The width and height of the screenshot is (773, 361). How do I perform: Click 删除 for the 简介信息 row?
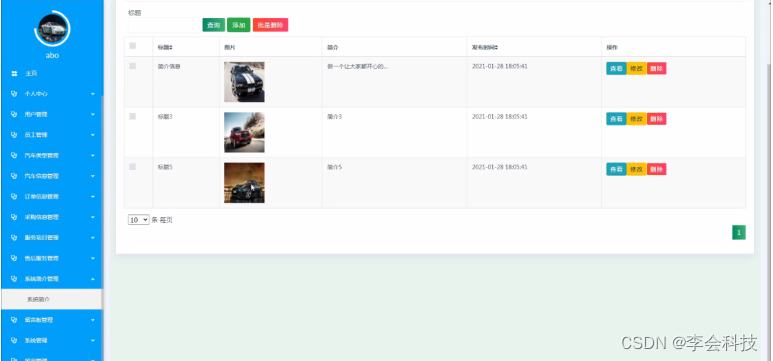(656, 69)
